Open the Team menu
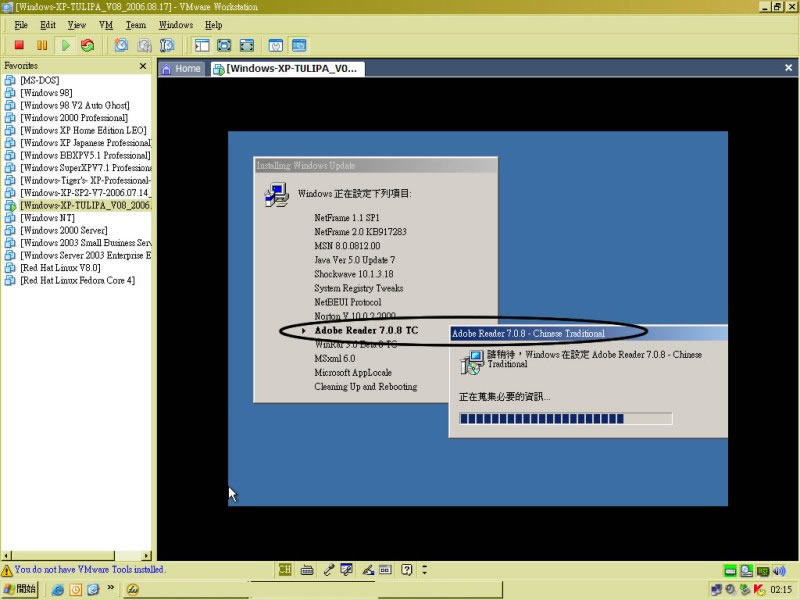 pos(136,25)
